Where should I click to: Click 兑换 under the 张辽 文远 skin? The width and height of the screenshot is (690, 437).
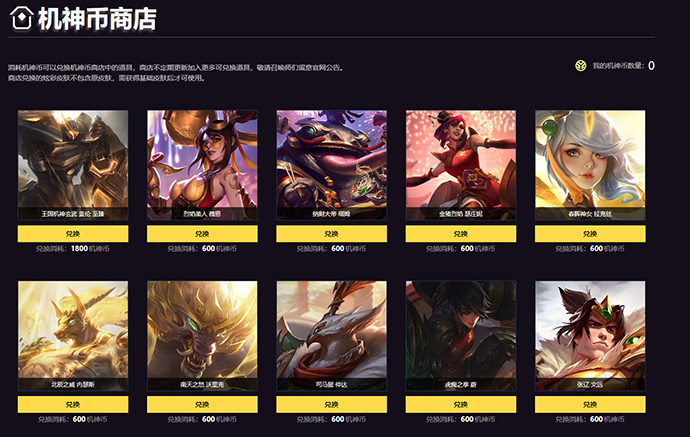(x=590, y=404)
